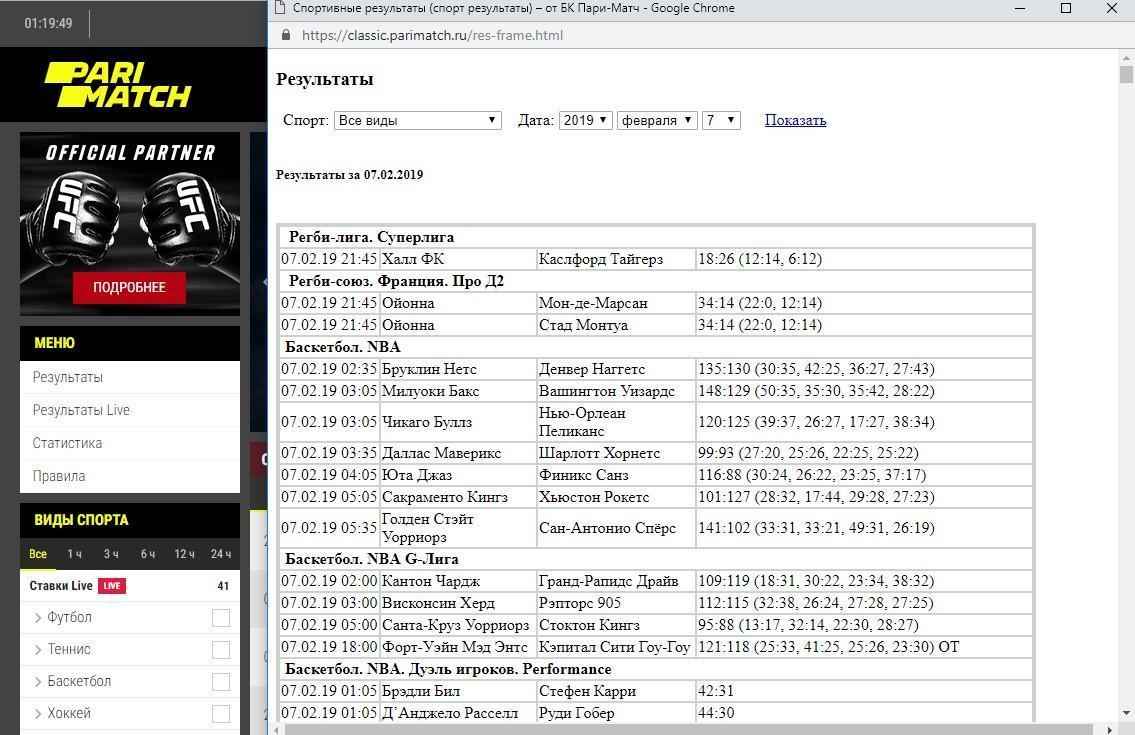
Task: Click the 'Руди Гобер' player cell
Action: click(615, 713)
